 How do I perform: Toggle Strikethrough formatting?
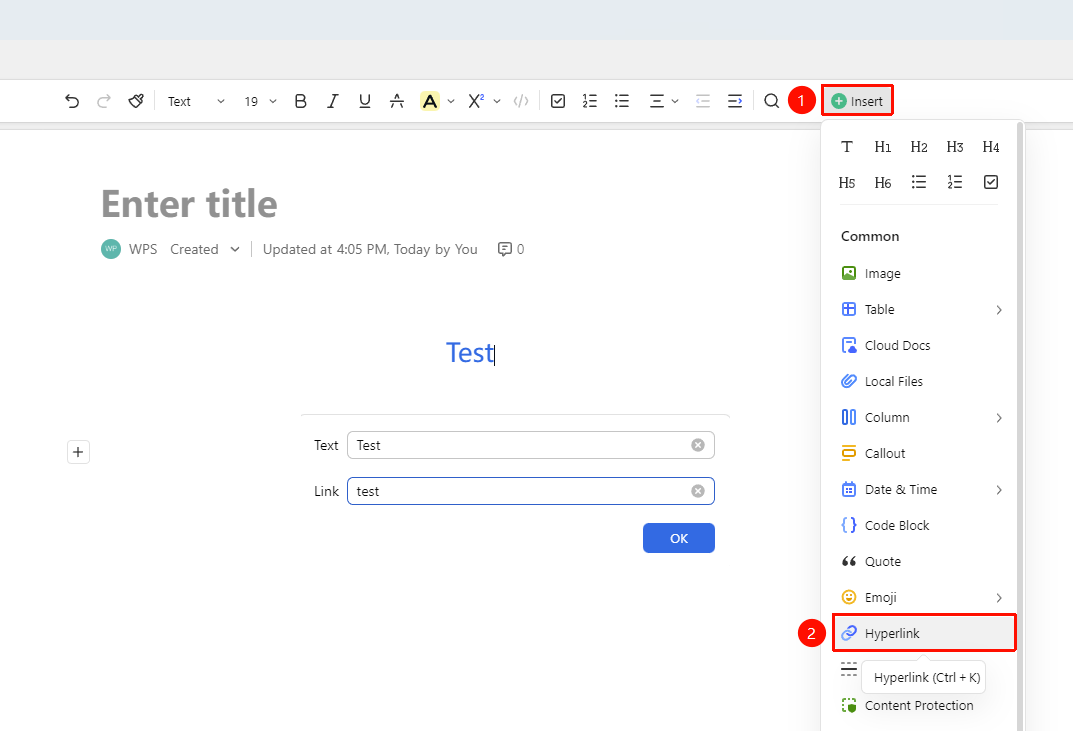[397, 101]
